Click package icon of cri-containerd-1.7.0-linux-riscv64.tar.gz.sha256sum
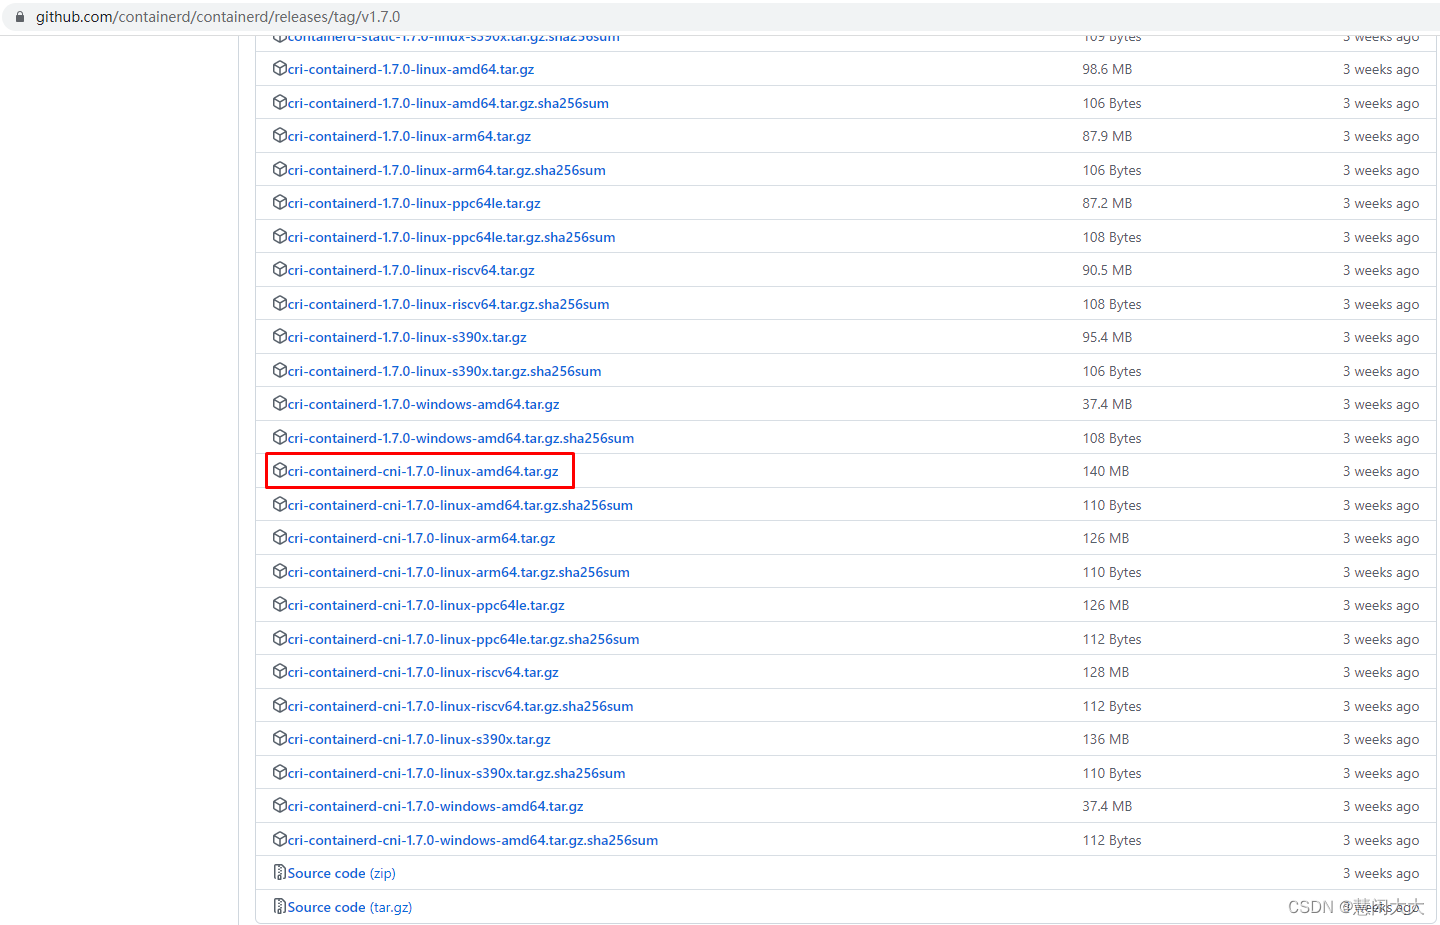The width and height of the screenshot is (1440, 925). tap(280, 303)
